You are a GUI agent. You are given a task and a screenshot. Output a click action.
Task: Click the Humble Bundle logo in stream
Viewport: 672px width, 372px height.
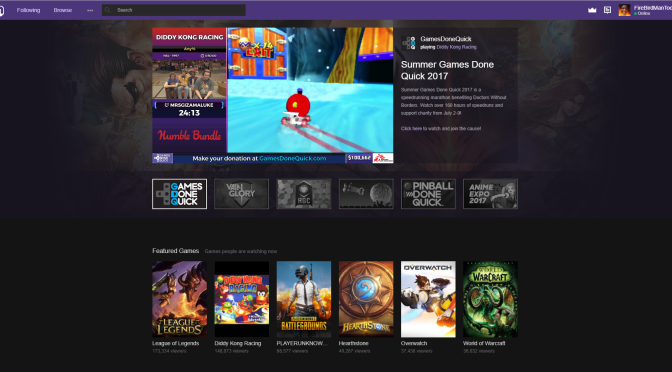coord(189,135)
